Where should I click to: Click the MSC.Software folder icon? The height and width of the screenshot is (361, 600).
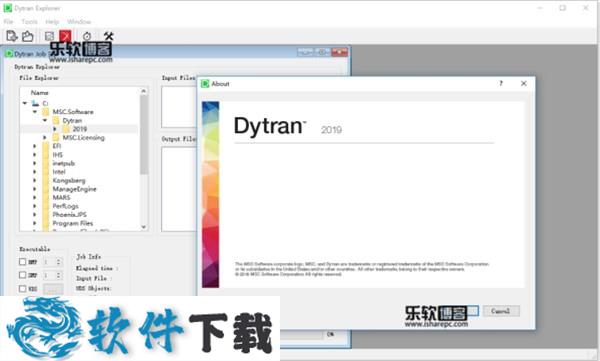(x=46, y=112)
